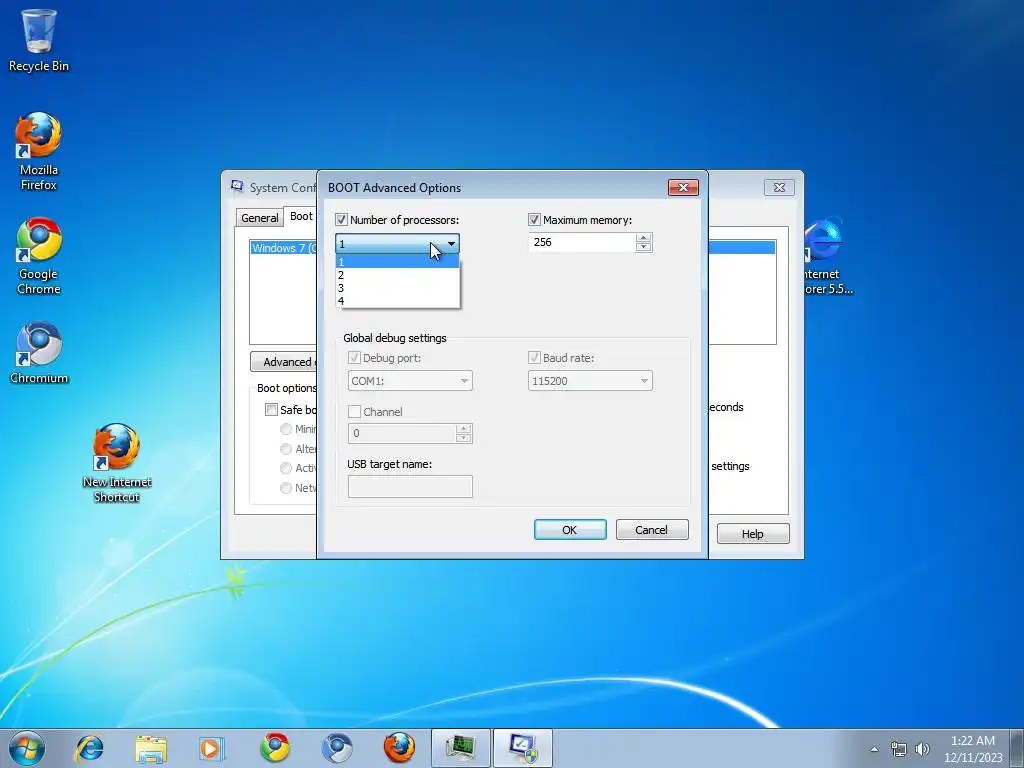Close the BOOT Advanced Options dialog
Image resolution: width=1024 pixels, height=768 pixels.
683,187
